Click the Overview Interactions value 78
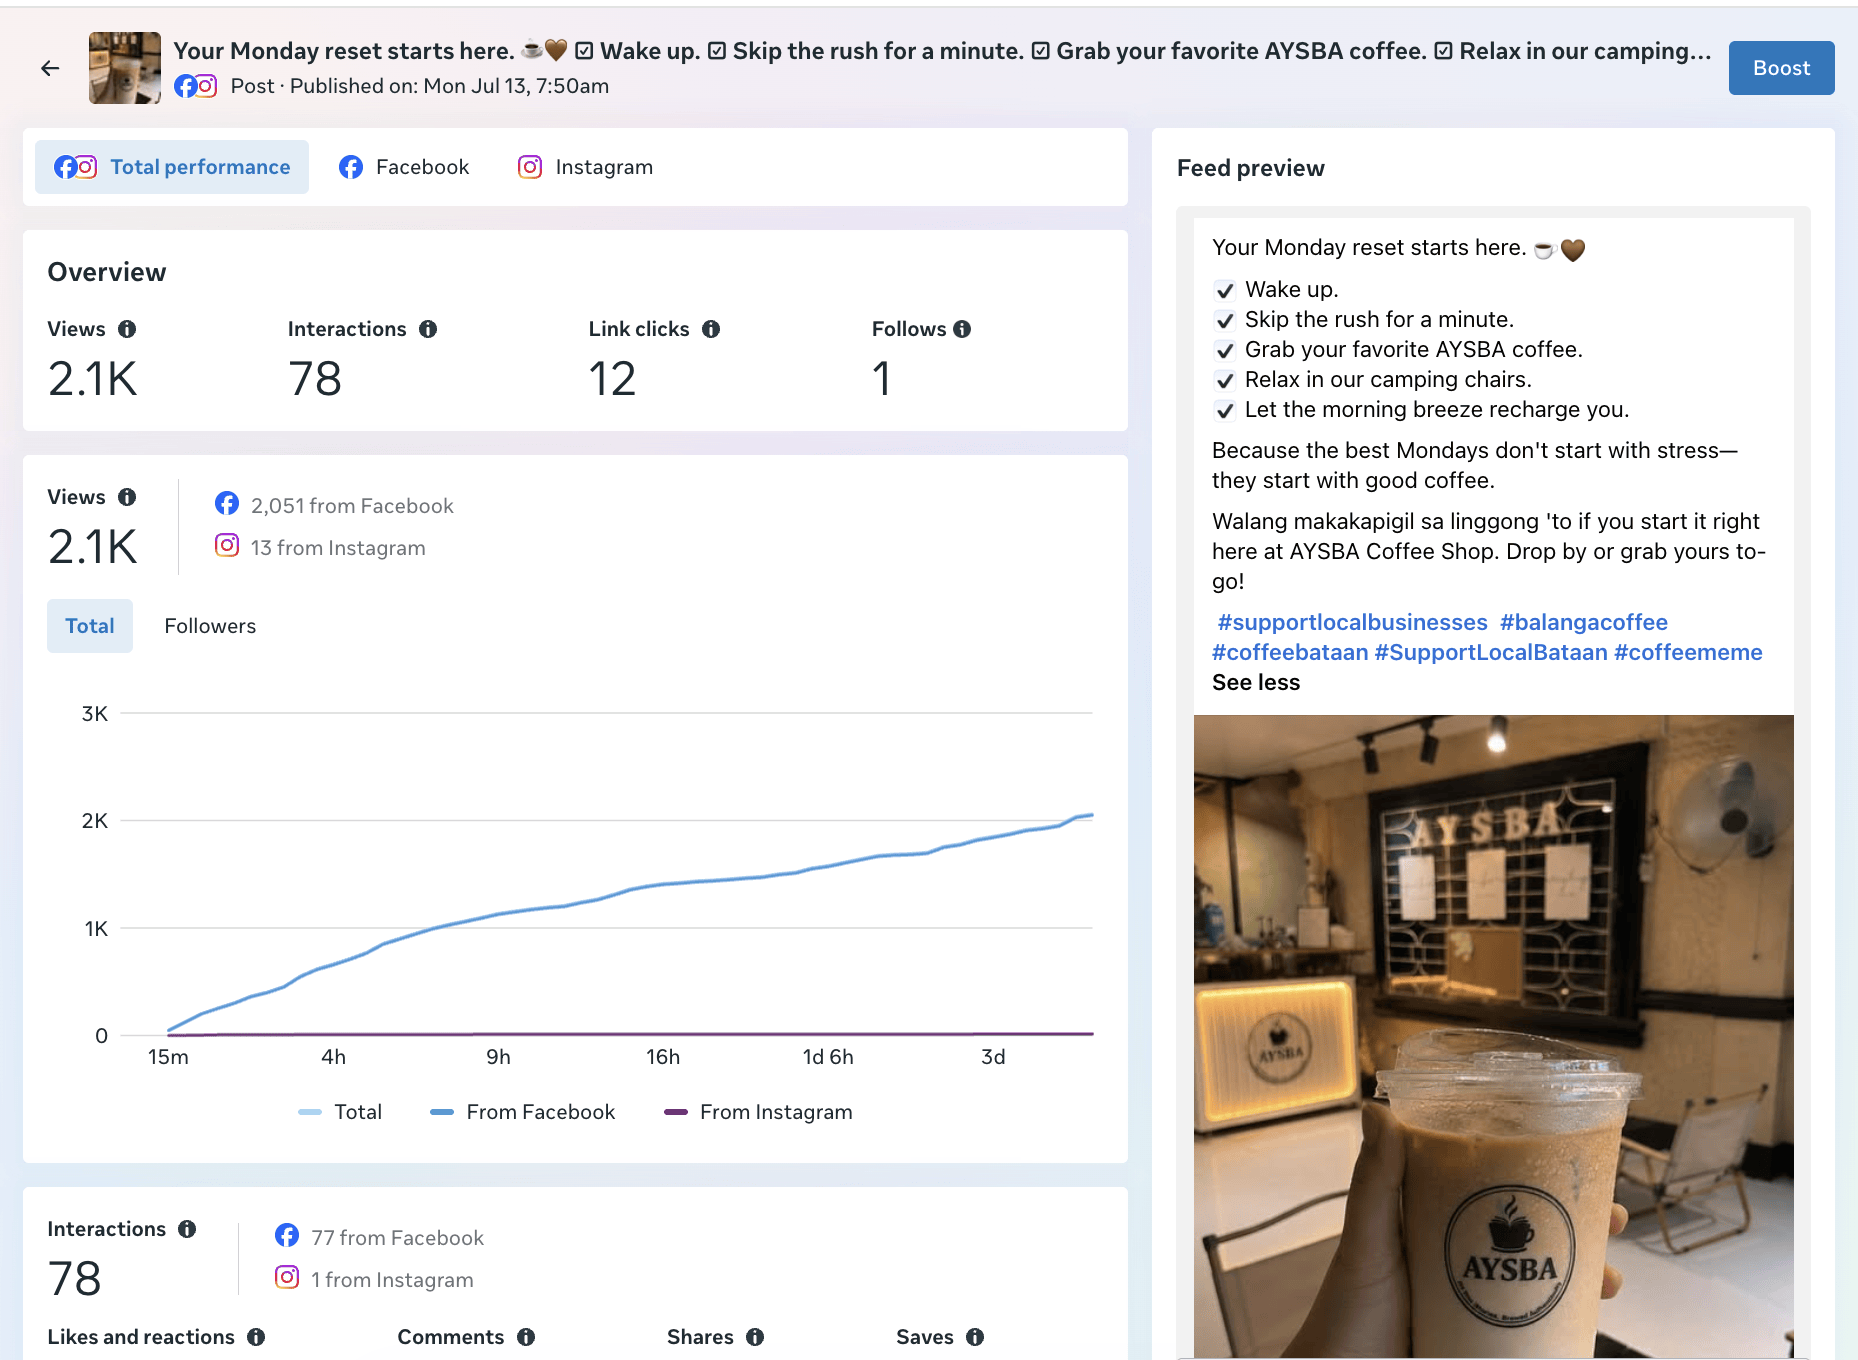 click(315, 379)
